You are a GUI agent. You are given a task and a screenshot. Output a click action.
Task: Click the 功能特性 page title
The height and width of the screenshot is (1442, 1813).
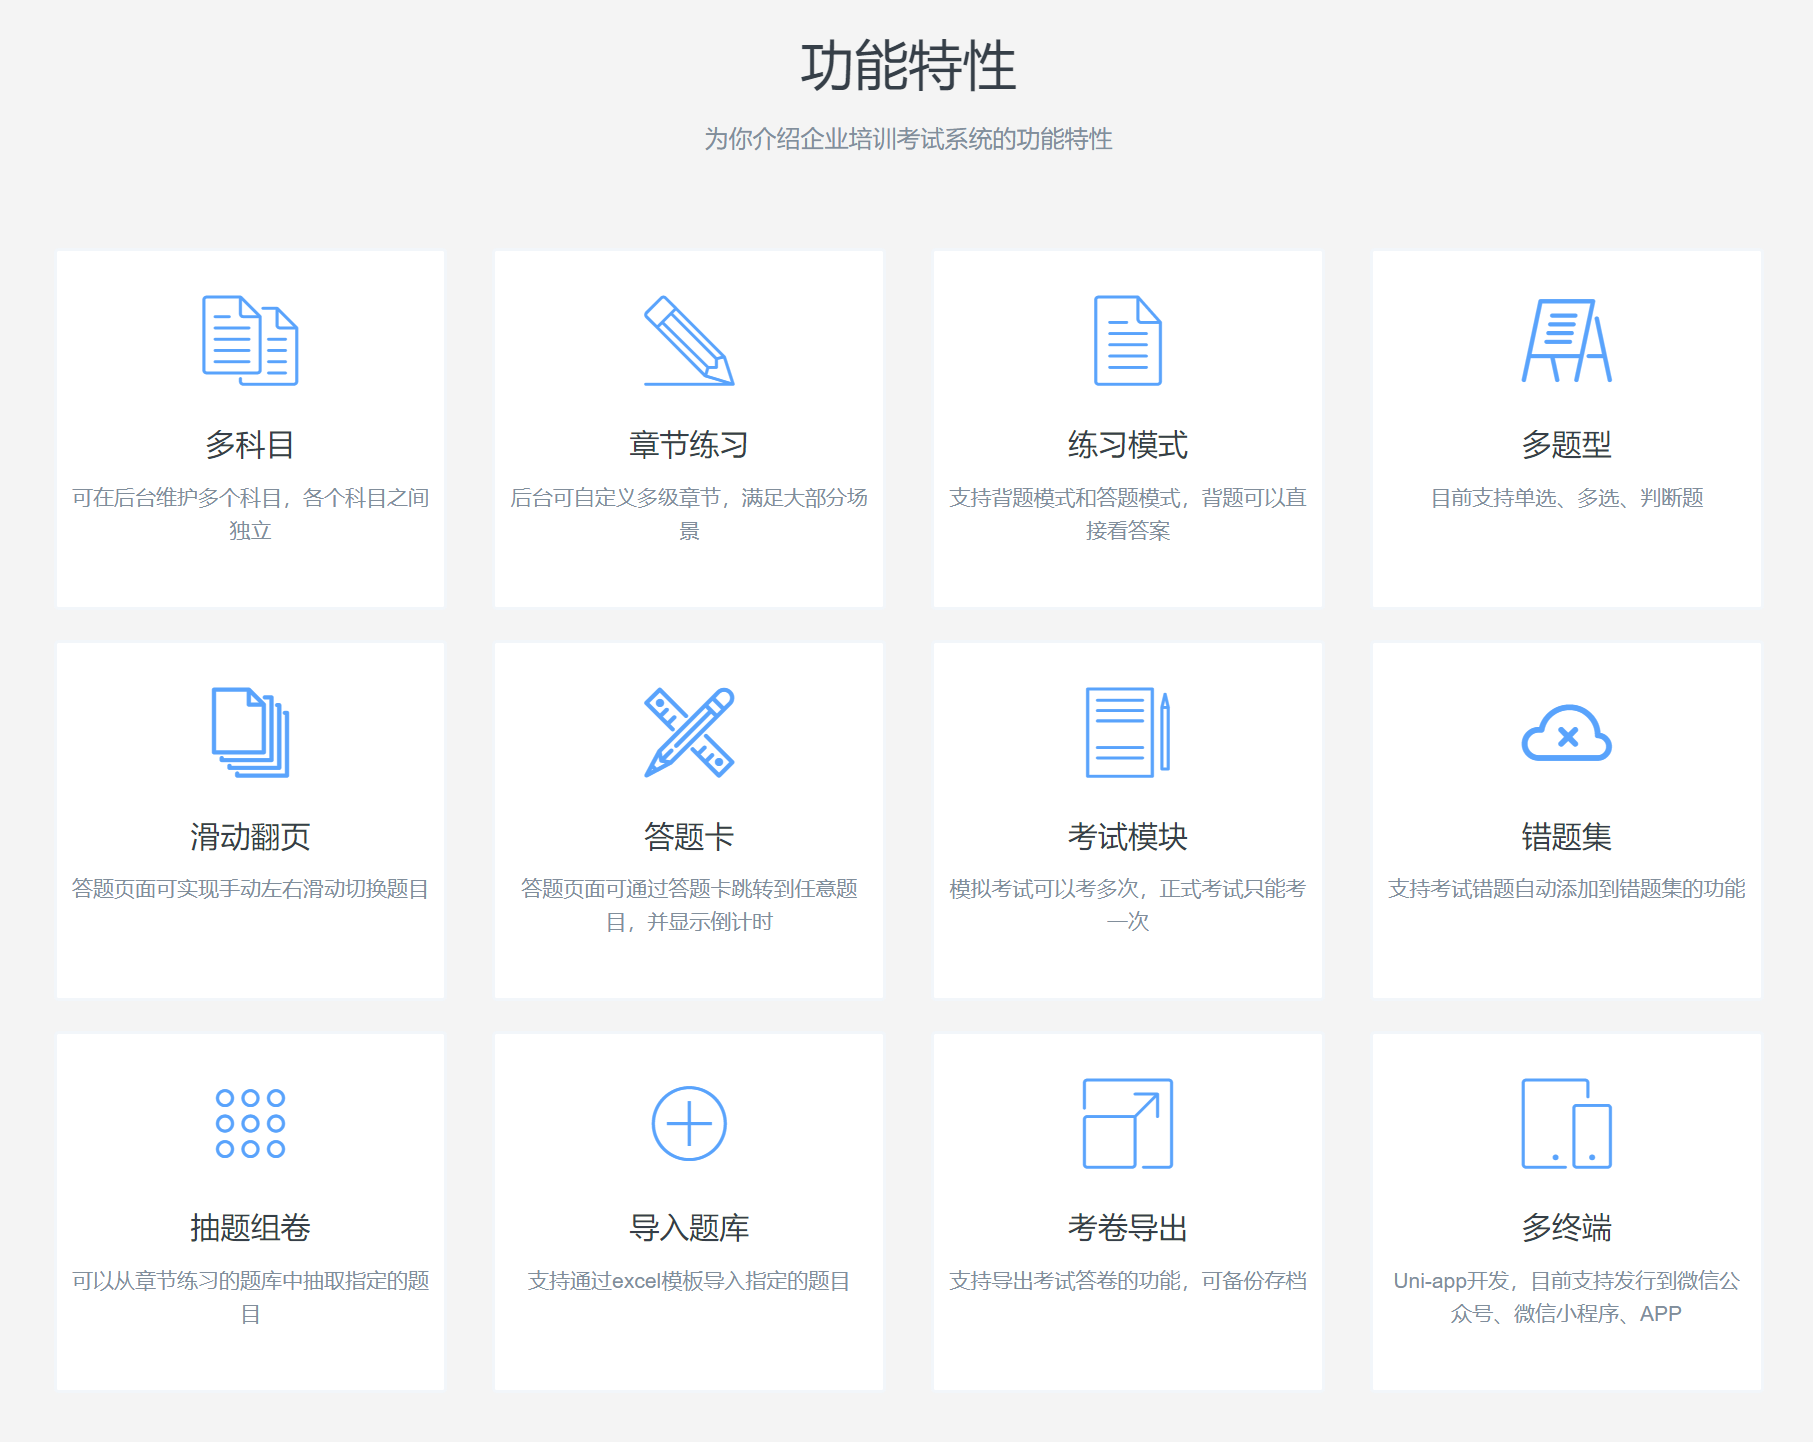point(908,66)
